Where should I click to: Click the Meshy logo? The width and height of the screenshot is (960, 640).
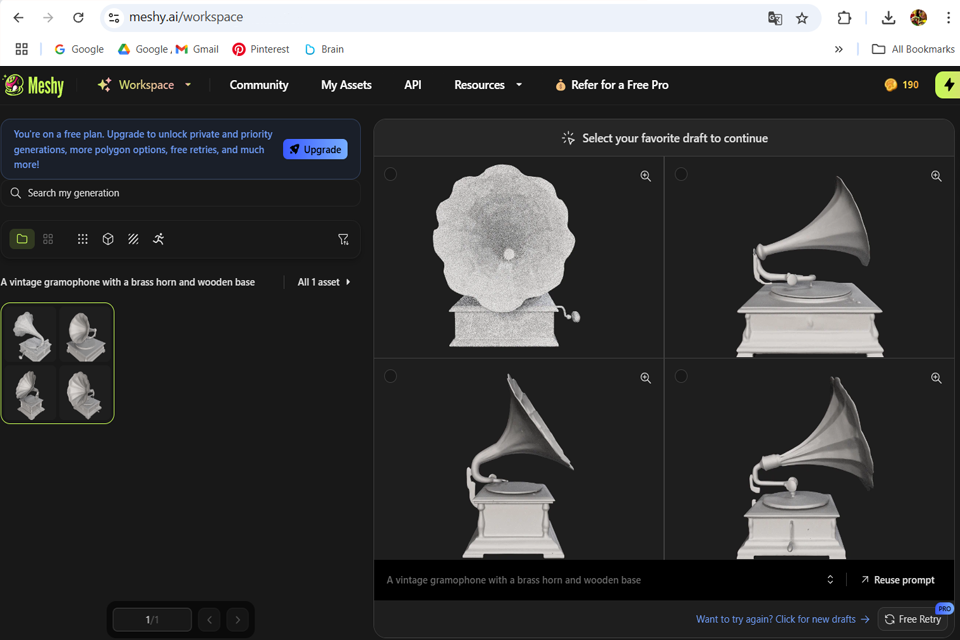pos(34,85)
